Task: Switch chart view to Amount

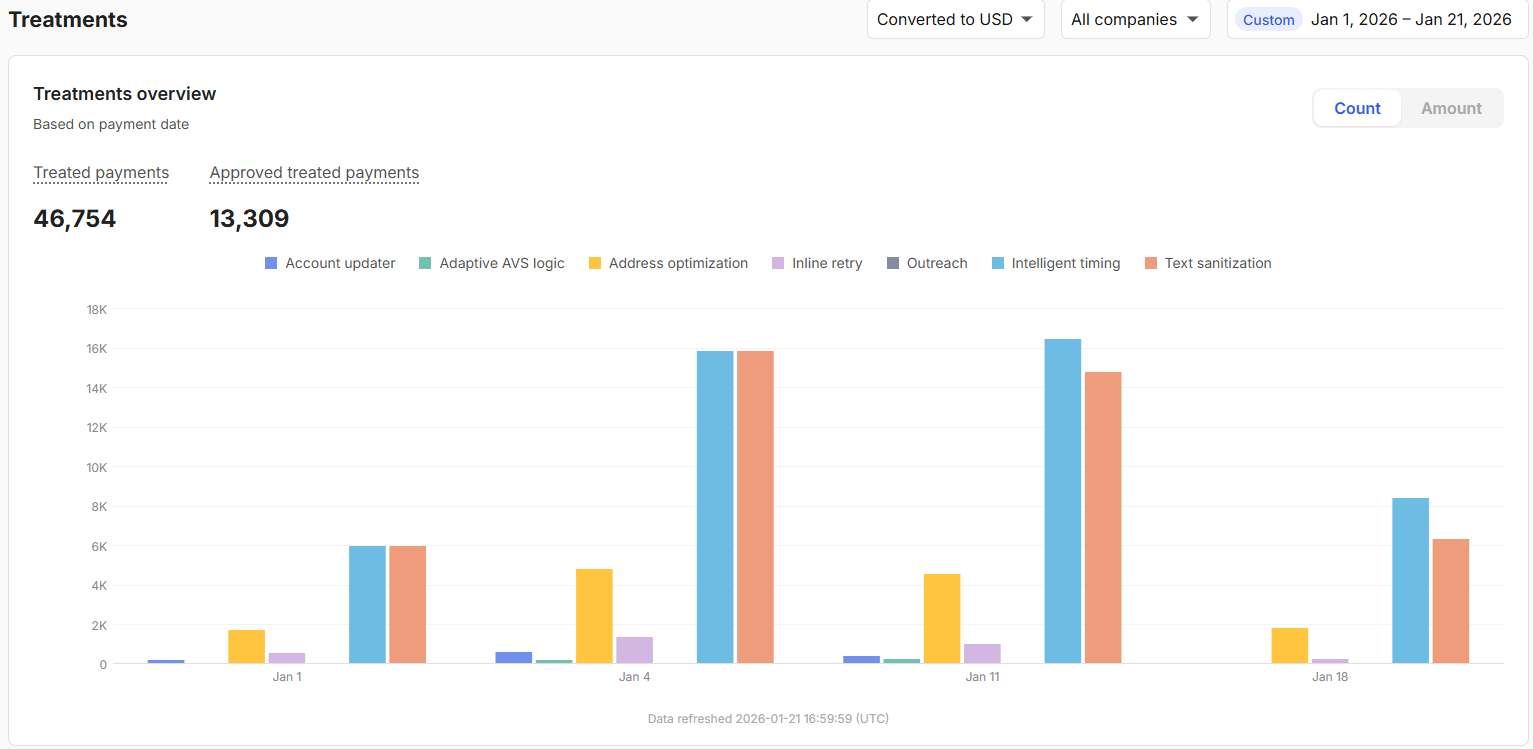Action: (x=1451, y=108)
